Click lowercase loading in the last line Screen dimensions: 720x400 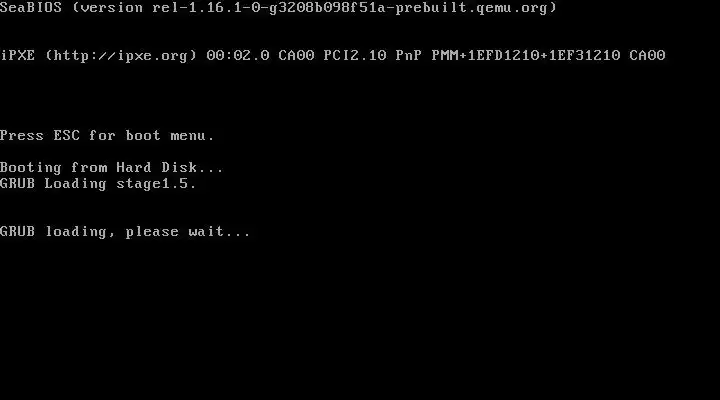click(76, 232)
